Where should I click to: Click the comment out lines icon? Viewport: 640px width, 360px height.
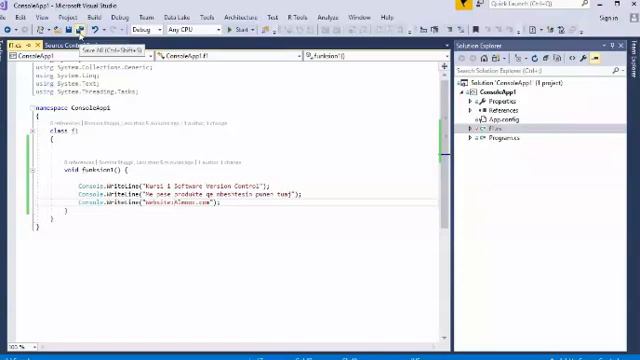tap(449, 30)
